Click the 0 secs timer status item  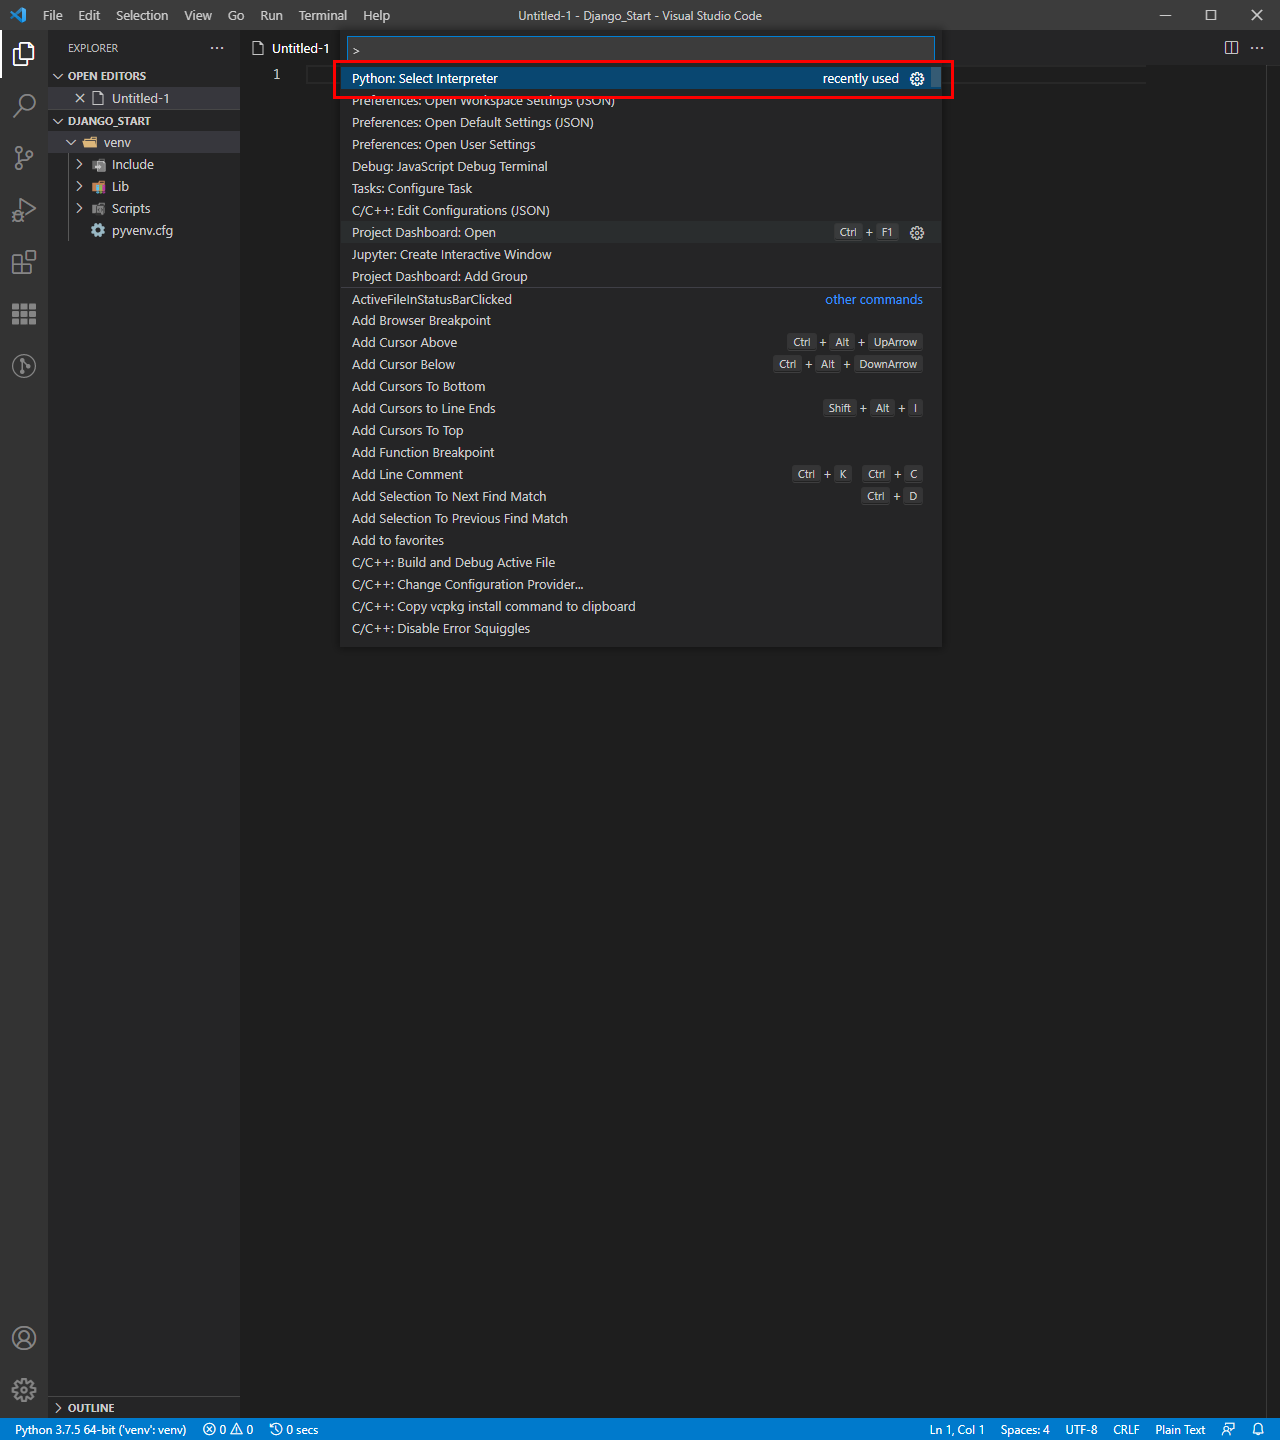tap(294, 1429)
